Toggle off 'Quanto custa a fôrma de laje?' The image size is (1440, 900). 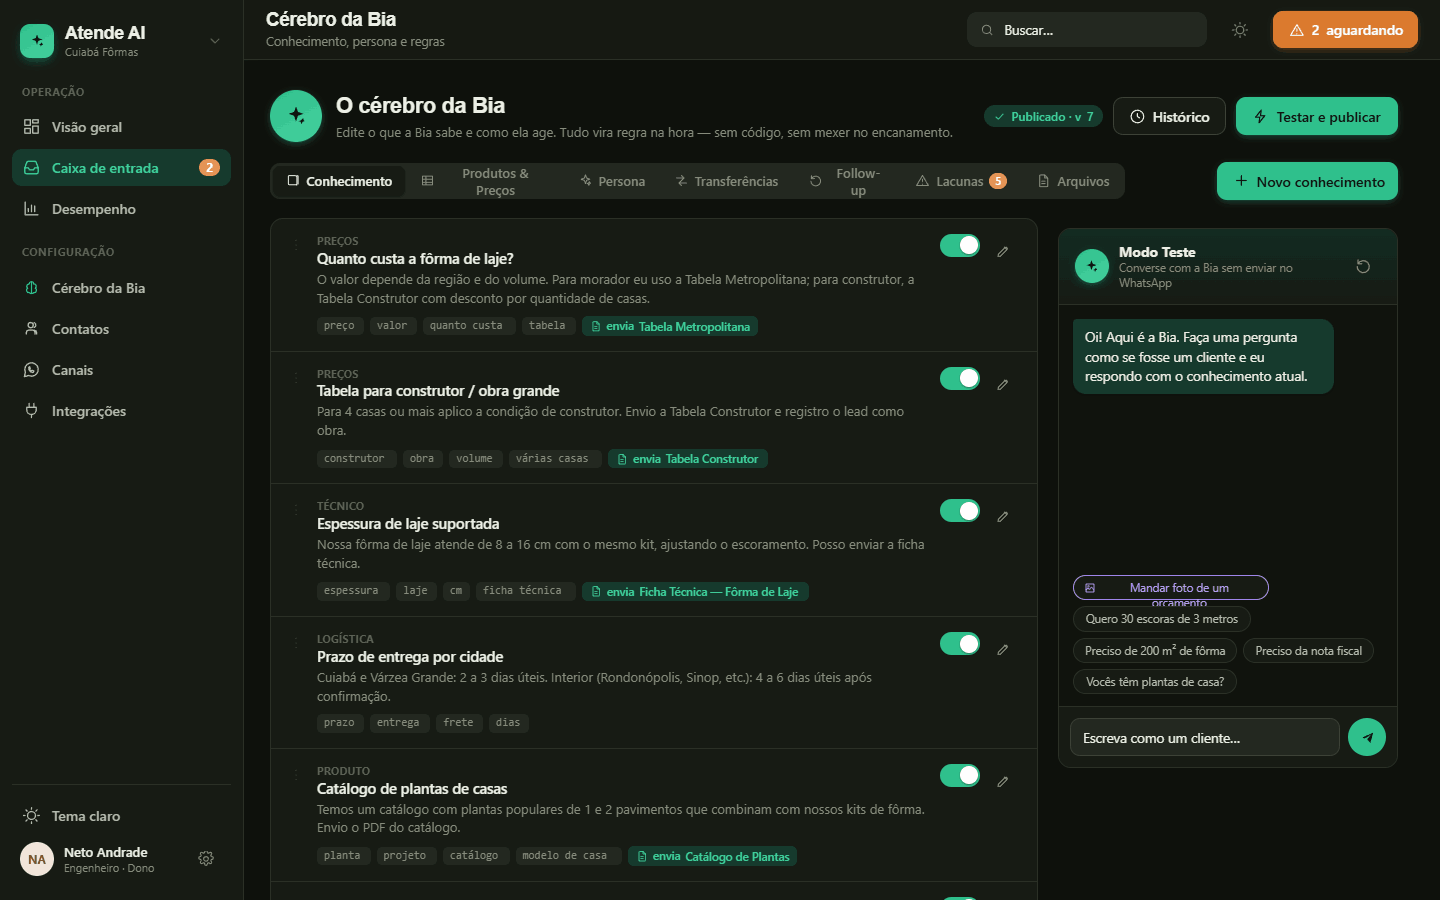click(x=960, y=246)
